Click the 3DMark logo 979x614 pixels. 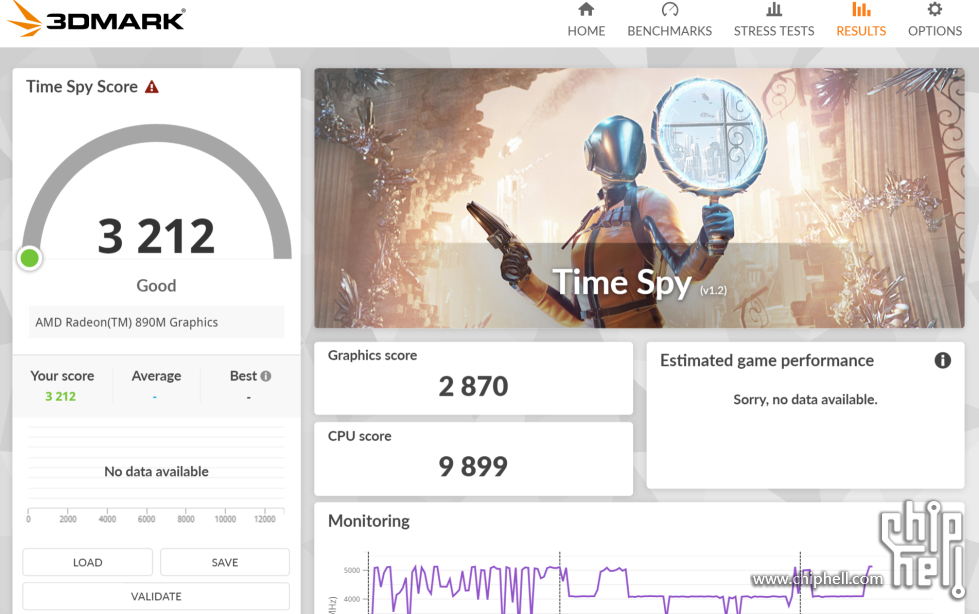click(x=97, y=19)
